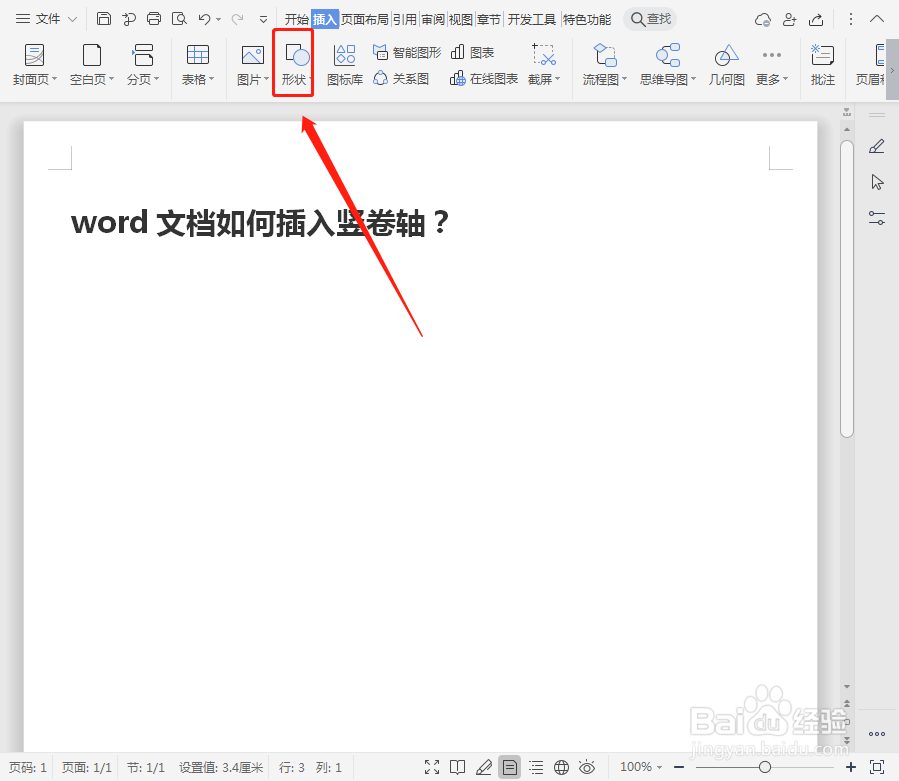Image resolution: width=899 pixels, height=781 pixels.
Task: Open the 更多 (More) dropdown
Action: tap(769, 63)
